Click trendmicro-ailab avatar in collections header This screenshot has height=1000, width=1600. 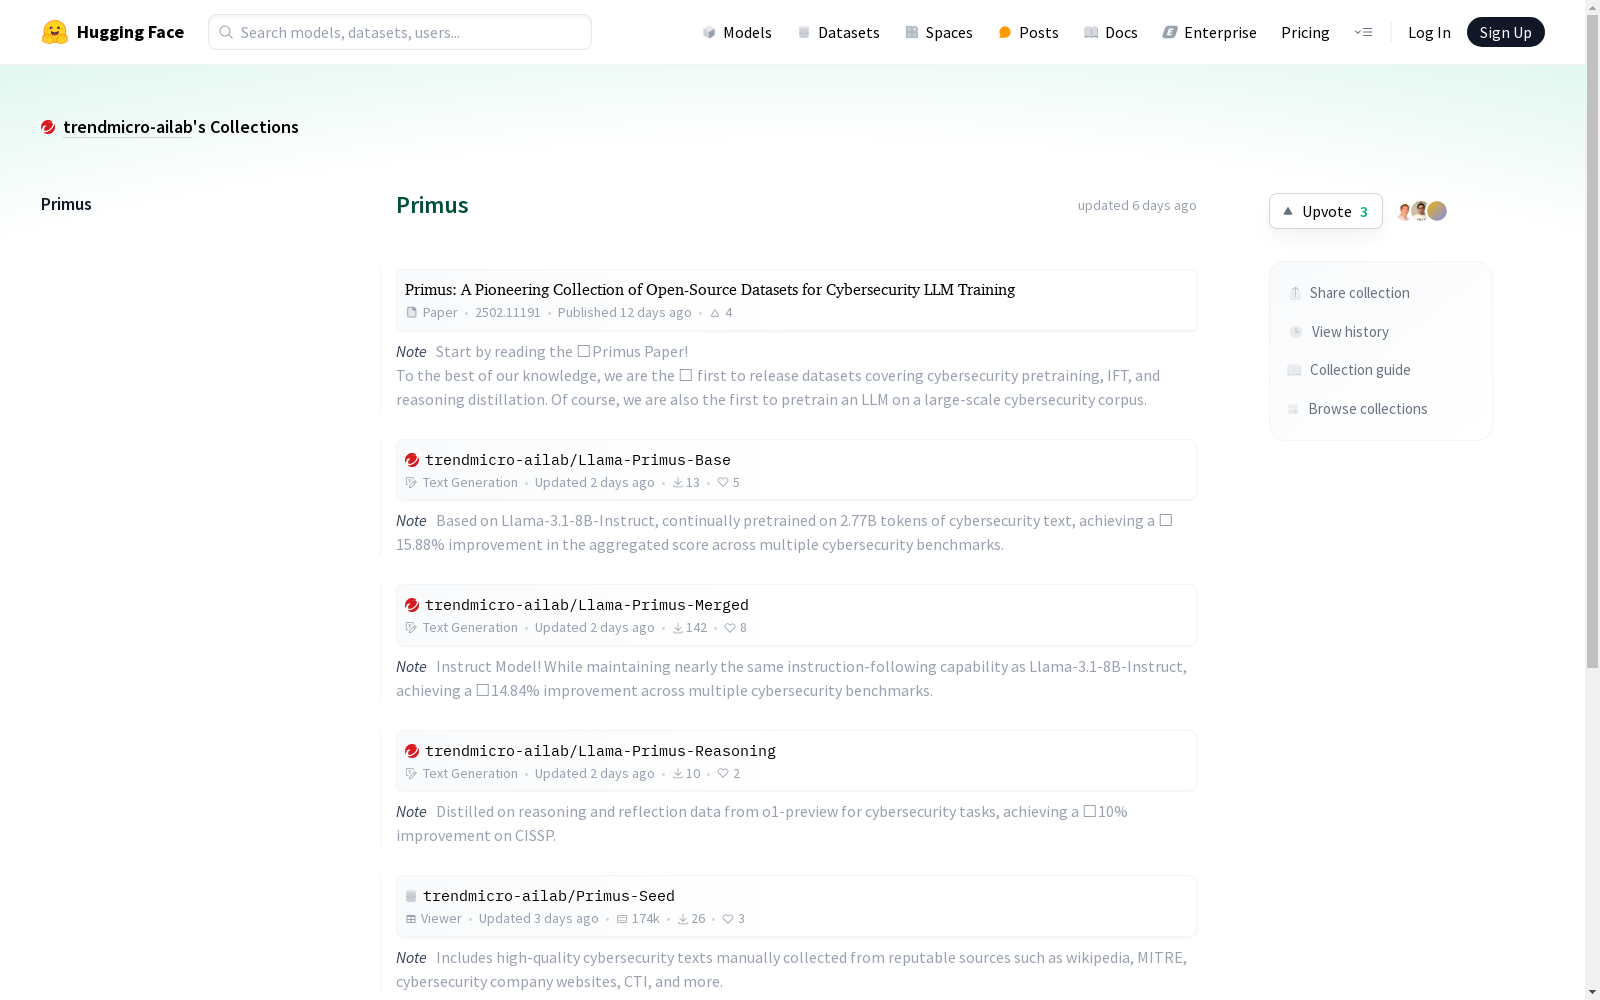click(48, 127)
